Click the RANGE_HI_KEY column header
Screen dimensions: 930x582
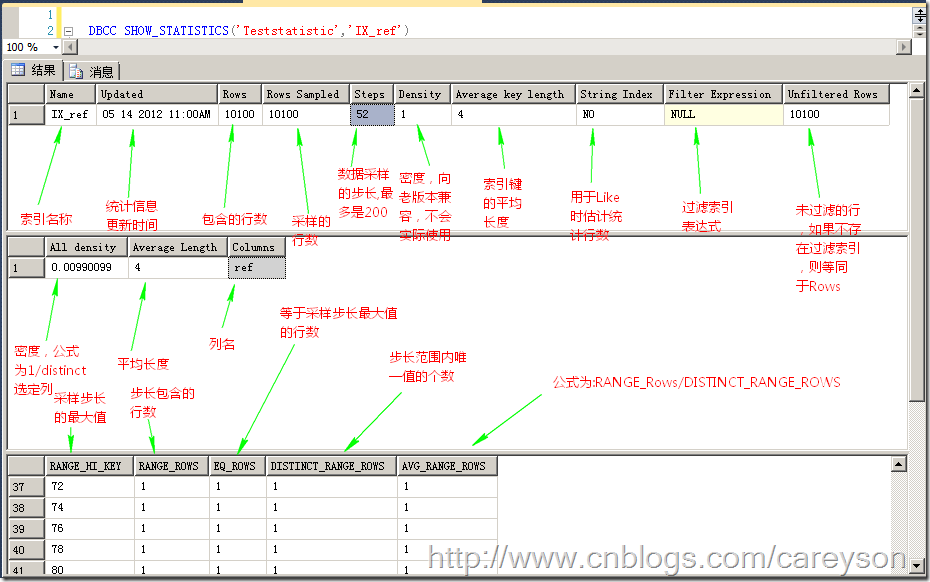89,466
